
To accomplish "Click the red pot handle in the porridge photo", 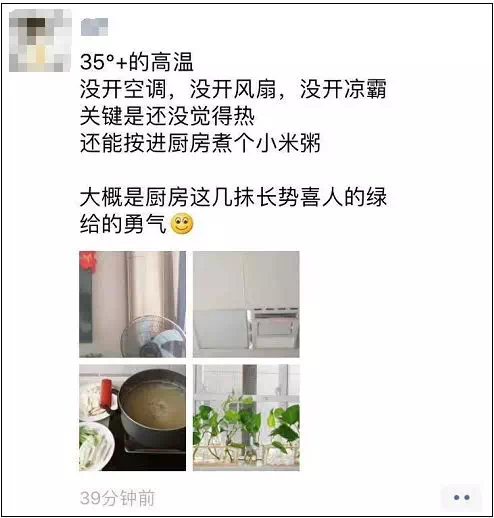I will pos(106,394).
